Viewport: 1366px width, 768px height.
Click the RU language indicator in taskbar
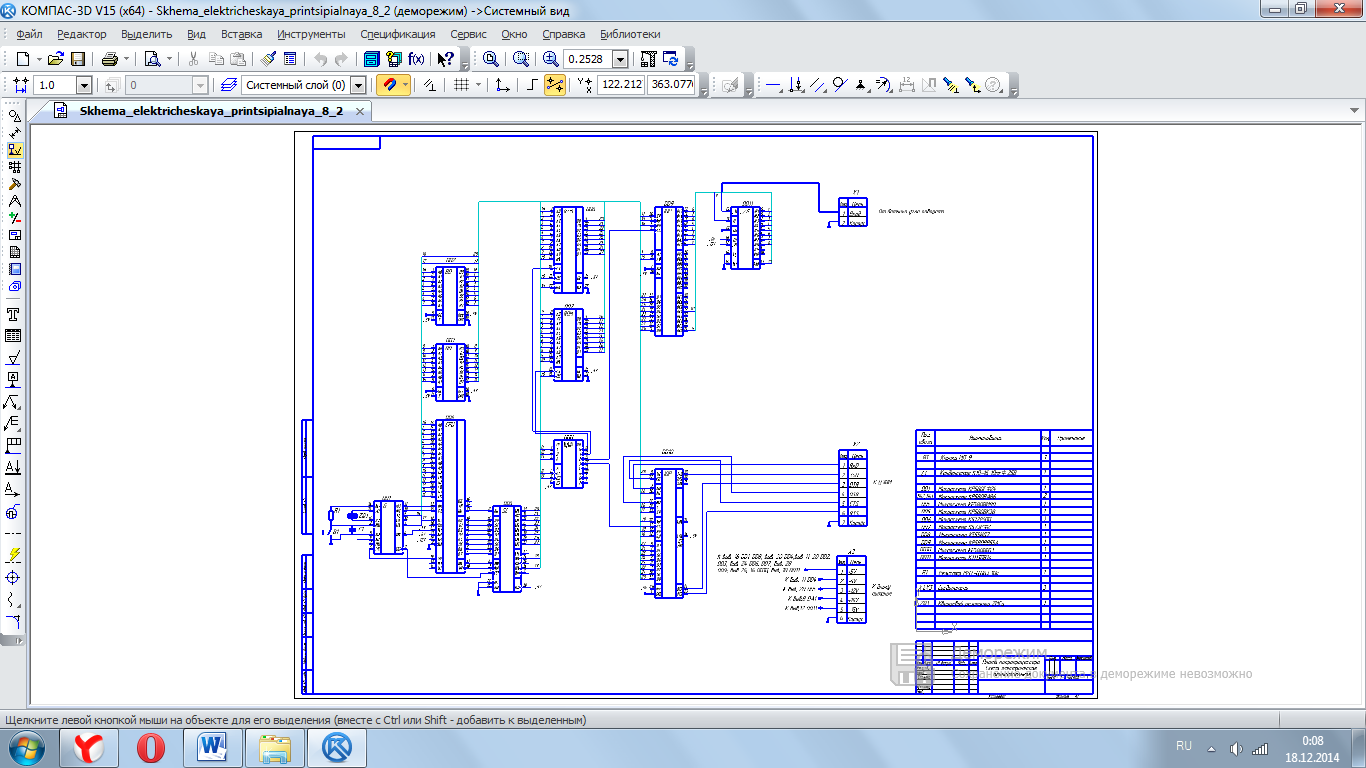(x=1184, y=746)
